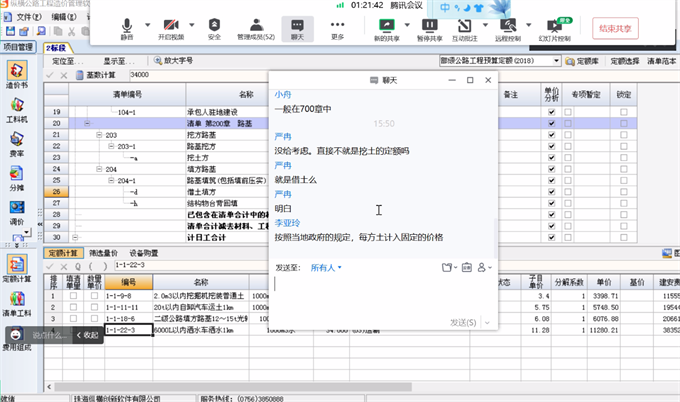
Task: Collapse tree node 203 挖方路基
Action: [x=97, y=135]
